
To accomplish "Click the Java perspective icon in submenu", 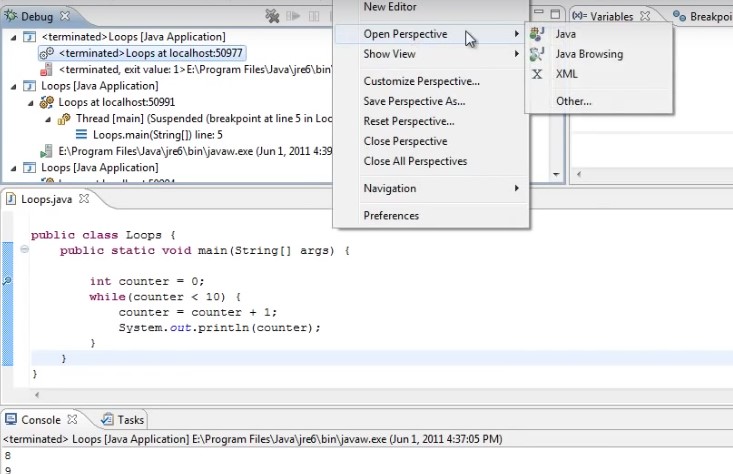I will click(x=537, y=34).
